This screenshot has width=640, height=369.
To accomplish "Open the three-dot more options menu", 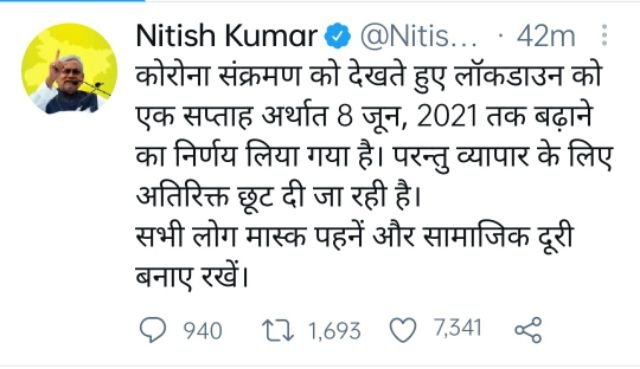I will pyautogui.click(x=604, y=35).
